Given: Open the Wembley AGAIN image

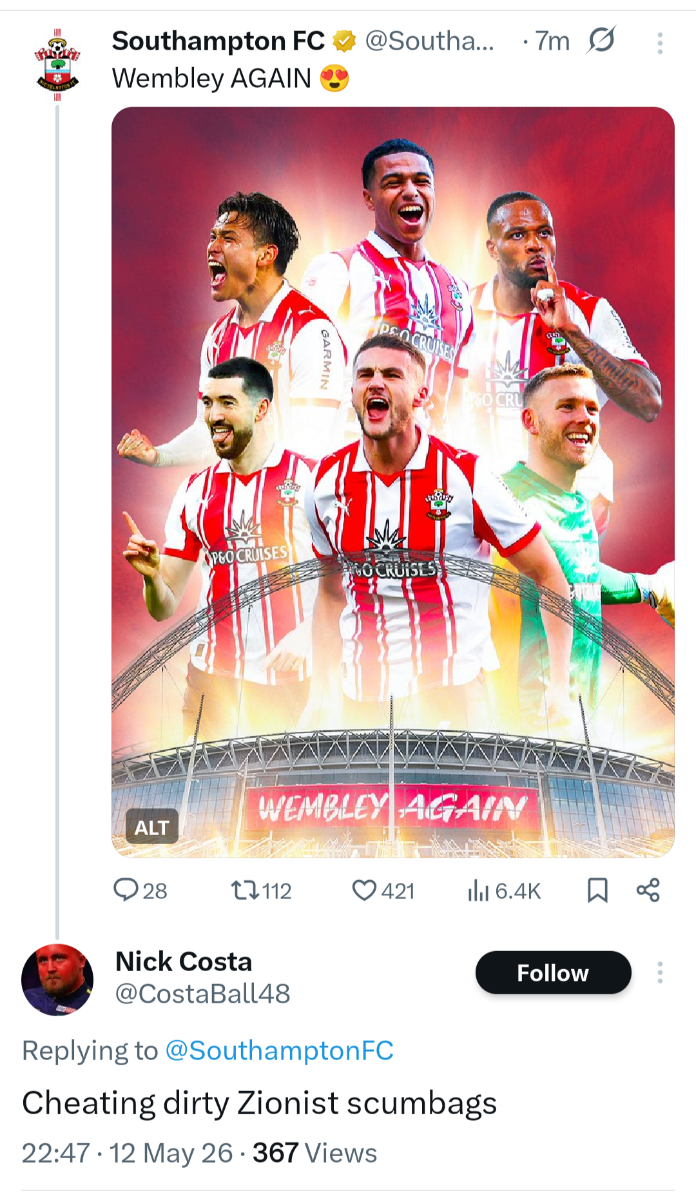Looking at the screenshot, I should tap(393, 481).
